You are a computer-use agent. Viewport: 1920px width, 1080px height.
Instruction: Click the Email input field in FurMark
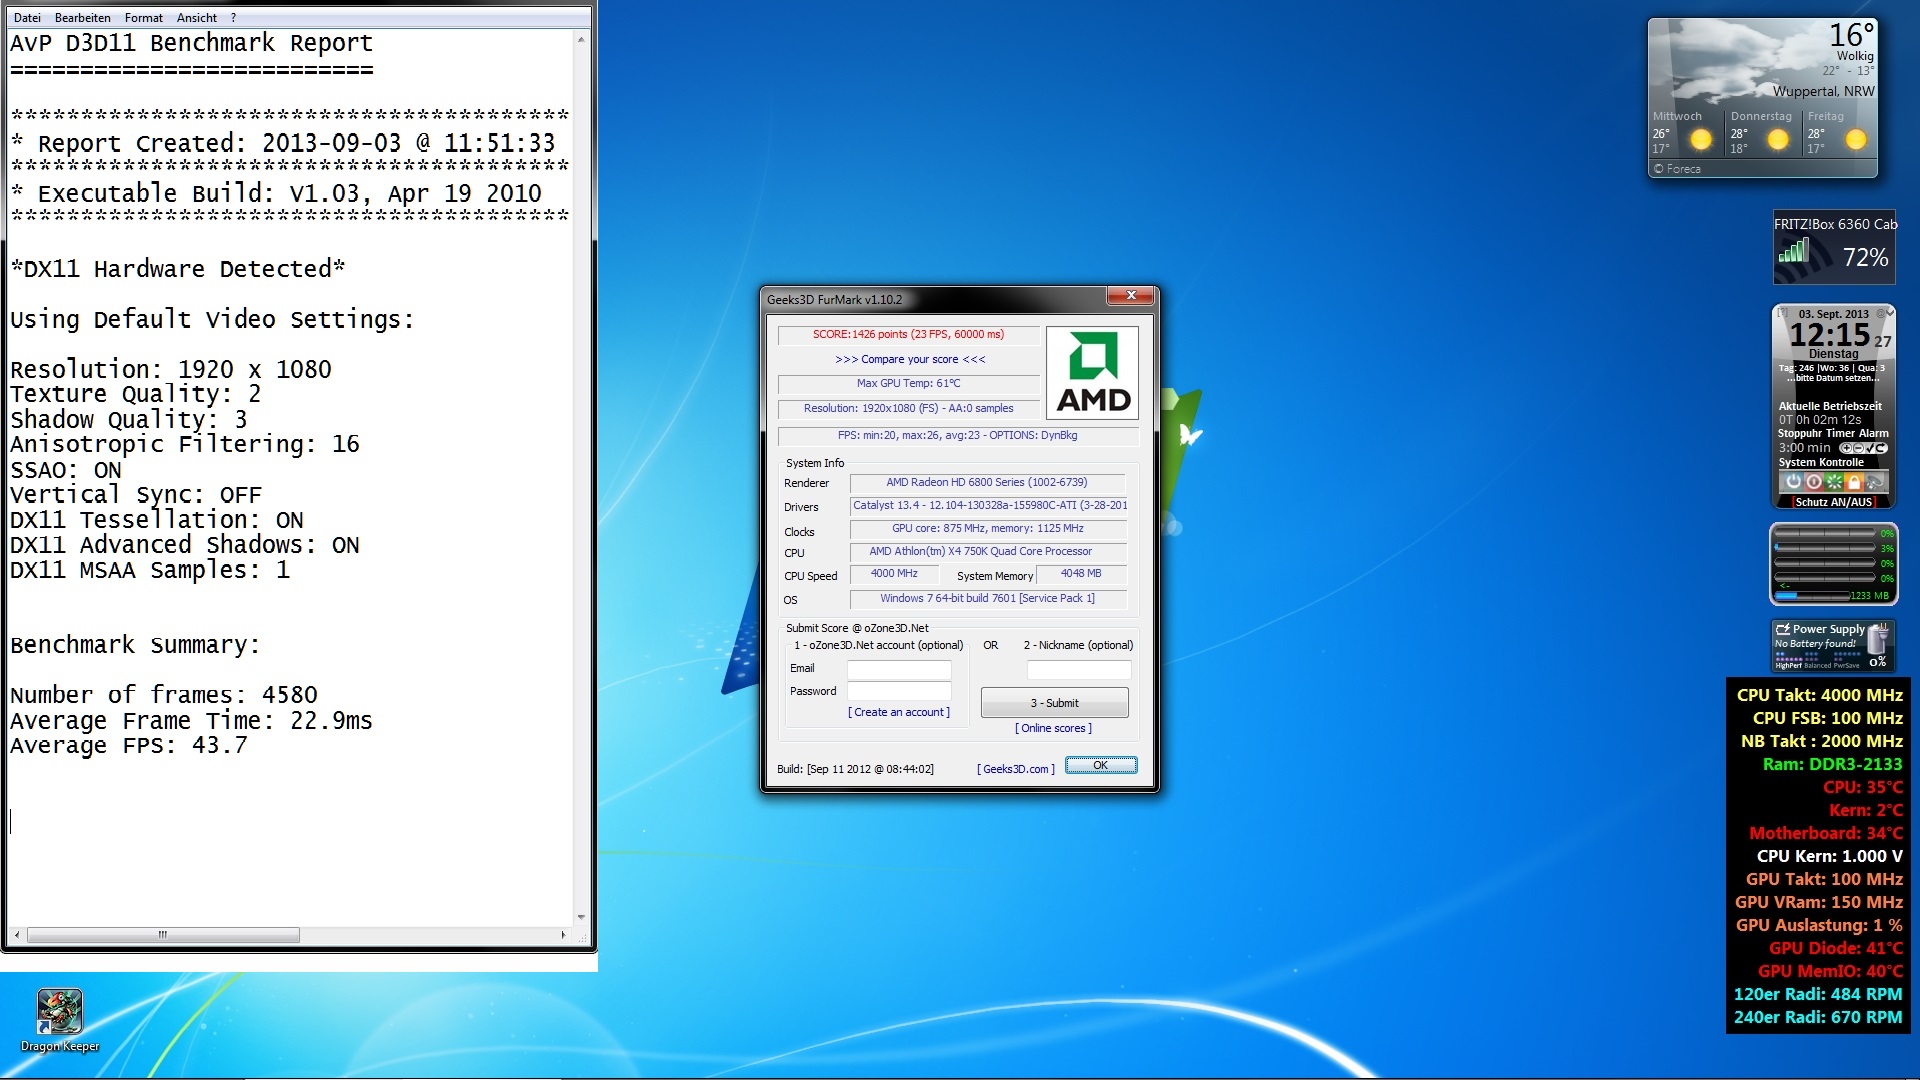[x=898, y=669]
